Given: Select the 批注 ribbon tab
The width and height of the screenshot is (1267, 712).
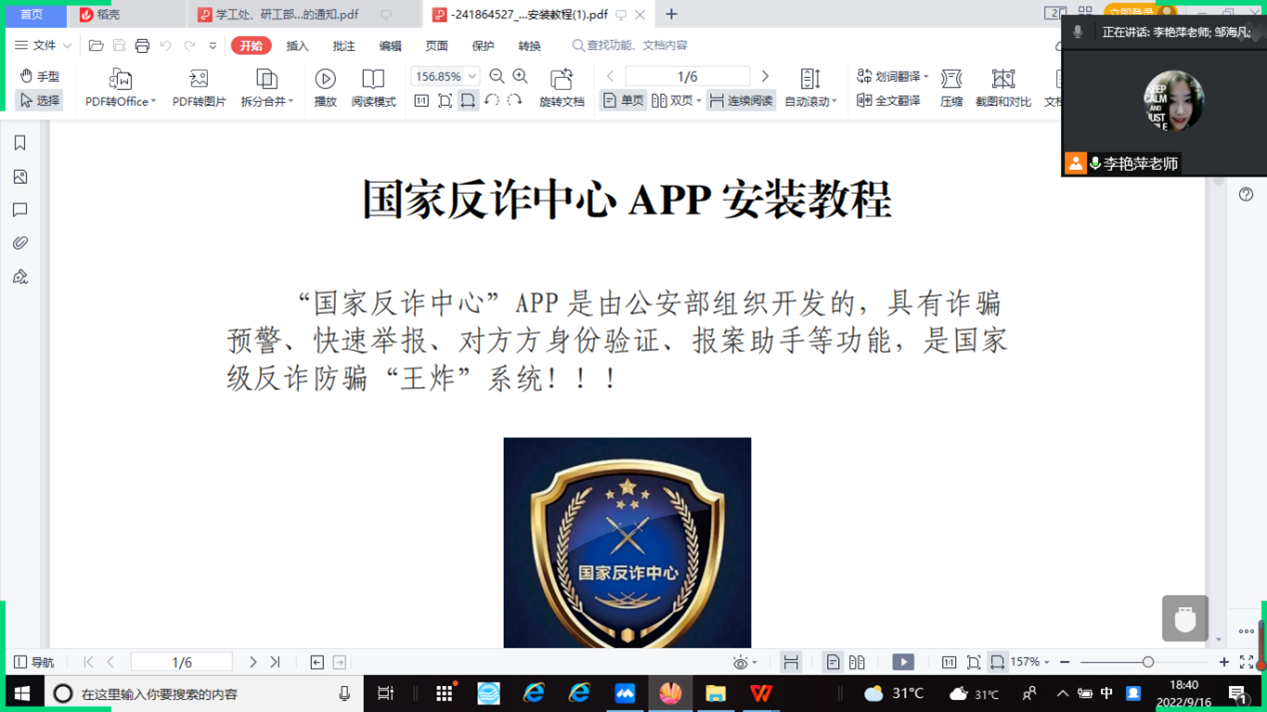Looking at the screenshot, I should pyautogui.click(x=344, y=46).
